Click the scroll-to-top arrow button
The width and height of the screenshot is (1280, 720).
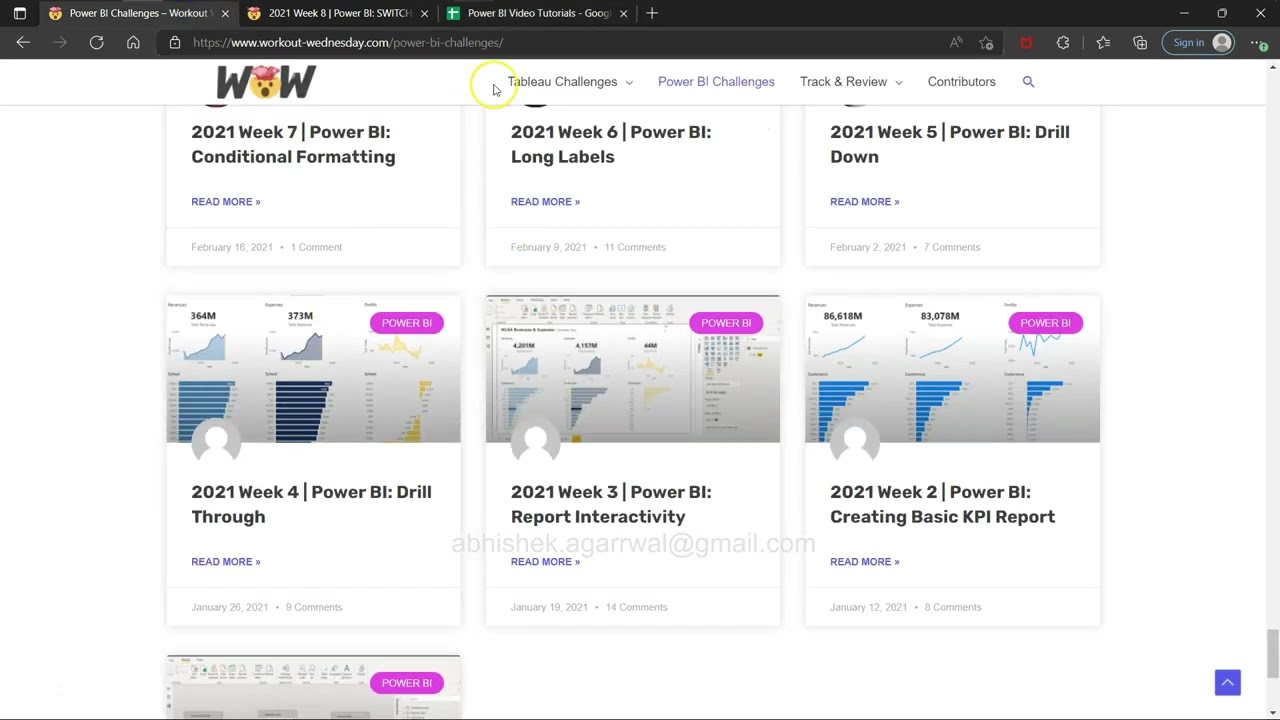point(1228,682)
